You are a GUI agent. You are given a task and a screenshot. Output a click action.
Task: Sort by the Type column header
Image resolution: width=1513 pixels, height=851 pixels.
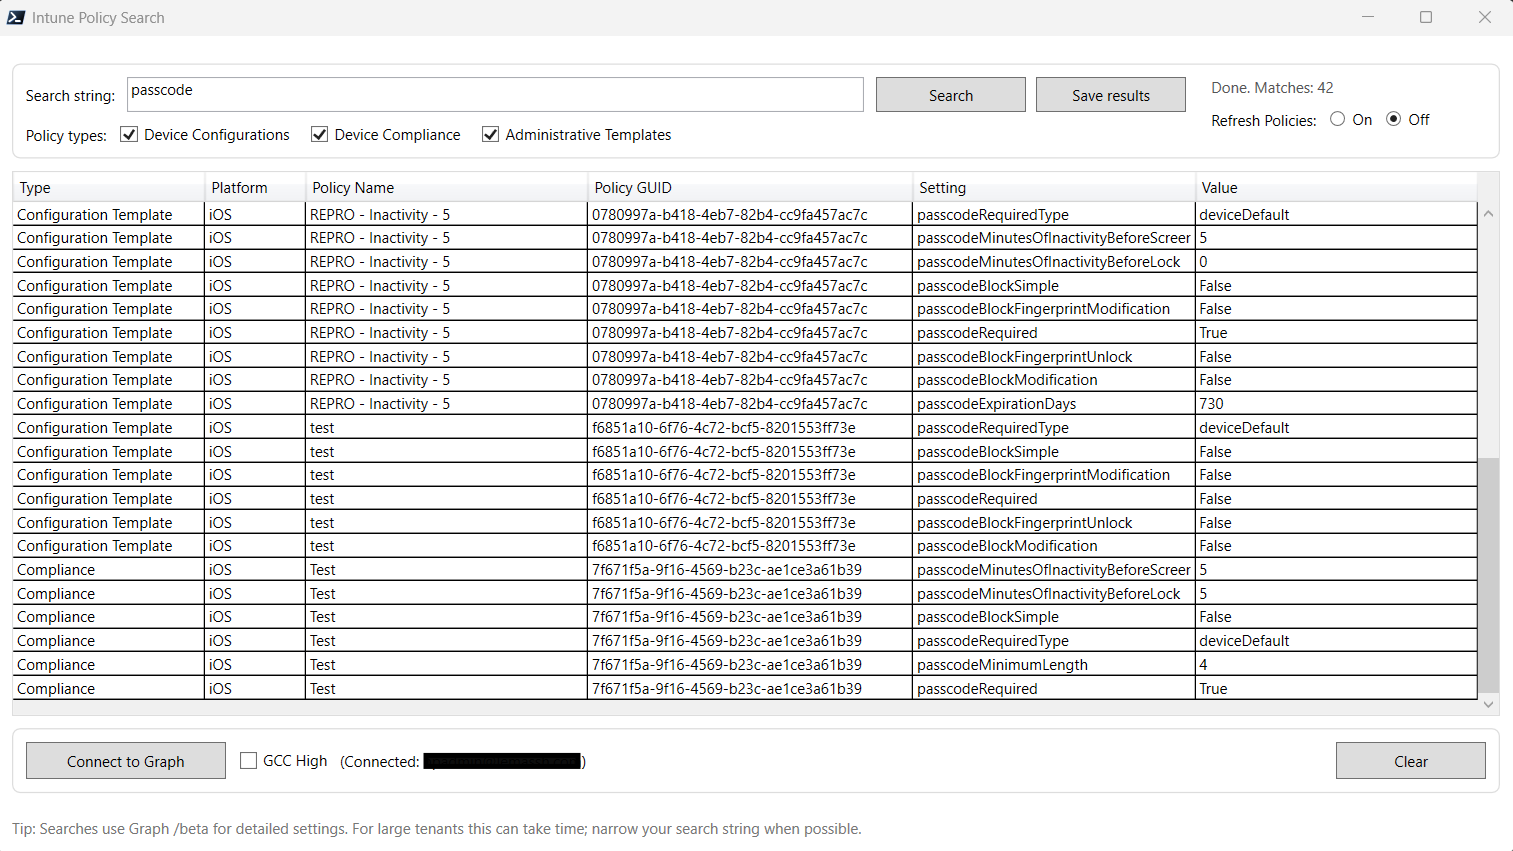click(108, 187)
